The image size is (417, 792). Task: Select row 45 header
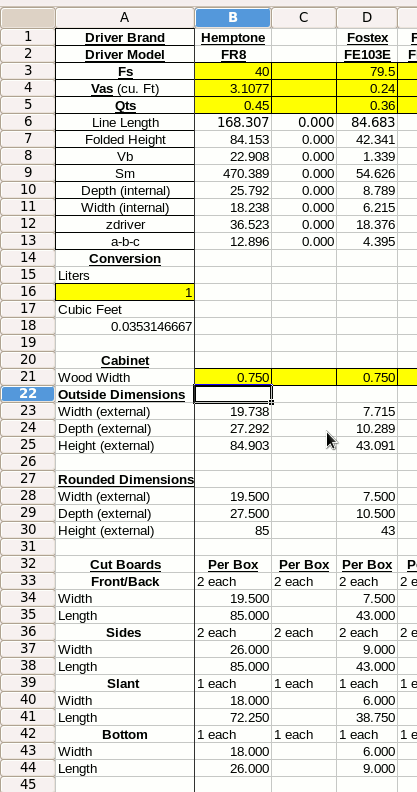[x=28, y=784]
